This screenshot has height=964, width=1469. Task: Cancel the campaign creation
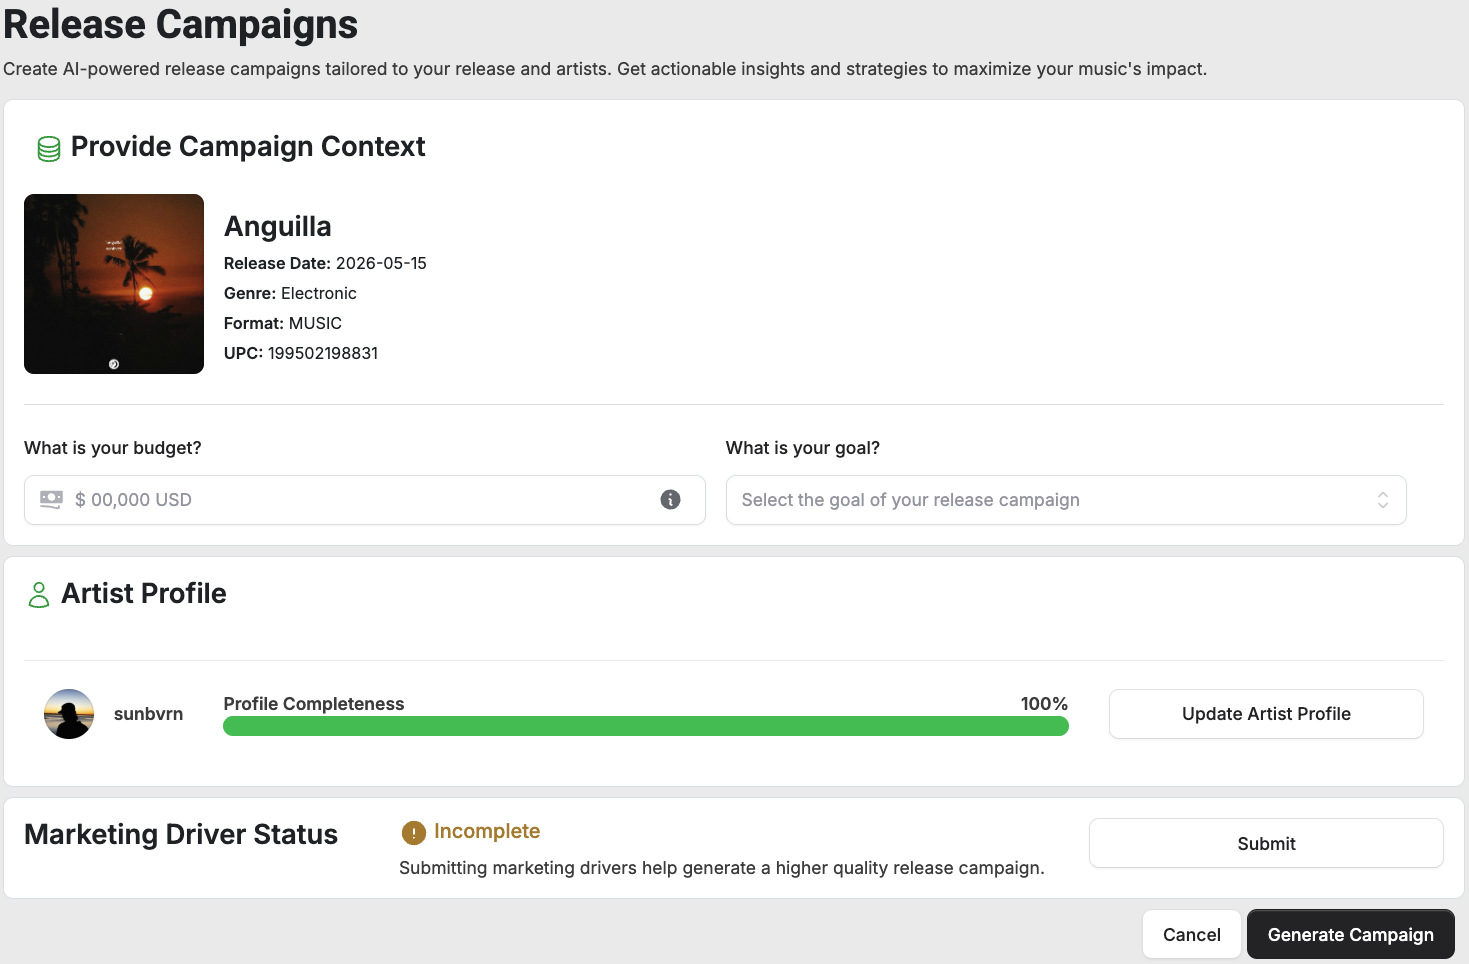[x=1192, y=934]
